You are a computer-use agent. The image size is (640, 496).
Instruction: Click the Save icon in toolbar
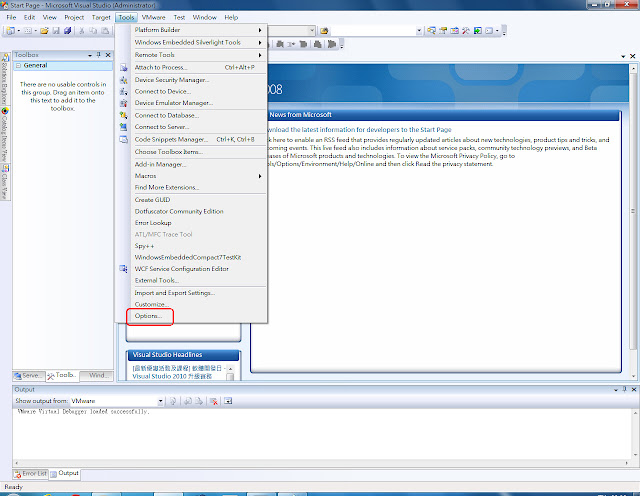click(x=56, y=31)
